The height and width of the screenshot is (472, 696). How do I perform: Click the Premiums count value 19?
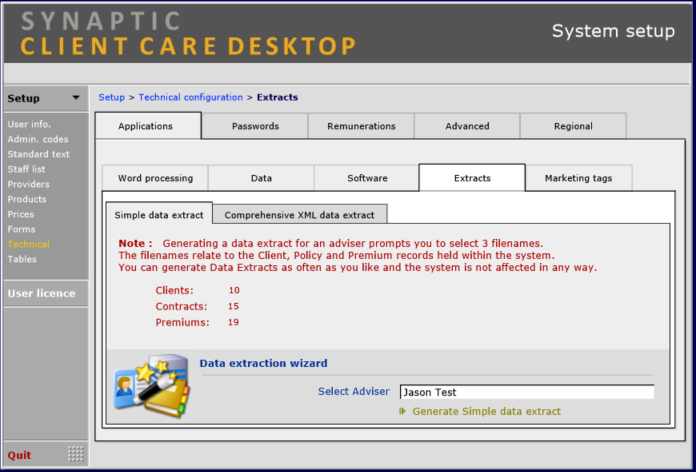tap(233, 322)
